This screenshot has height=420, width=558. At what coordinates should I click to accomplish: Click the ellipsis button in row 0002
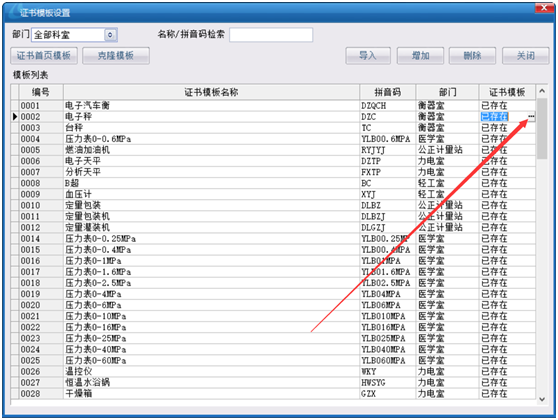click(531, 116)
